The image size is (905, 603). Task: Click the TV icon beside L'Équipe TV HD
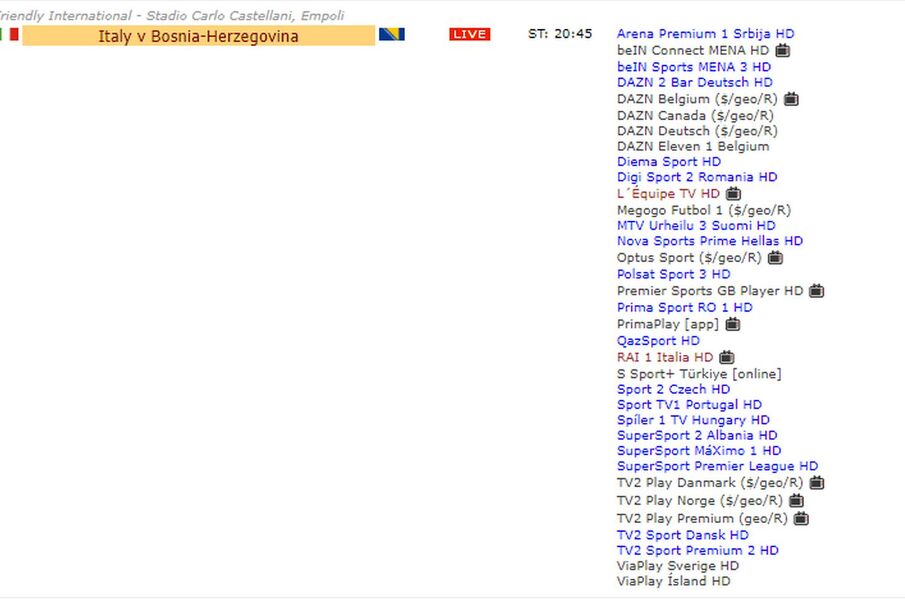(x=734, y=194)
